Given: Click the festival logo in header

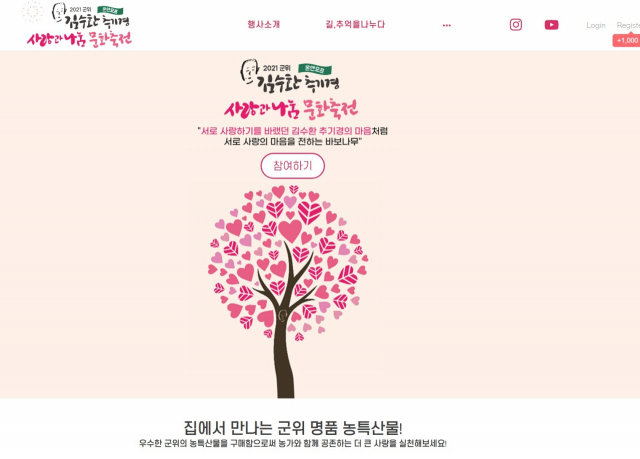Looking at the screenshot, I should [79, 25].
